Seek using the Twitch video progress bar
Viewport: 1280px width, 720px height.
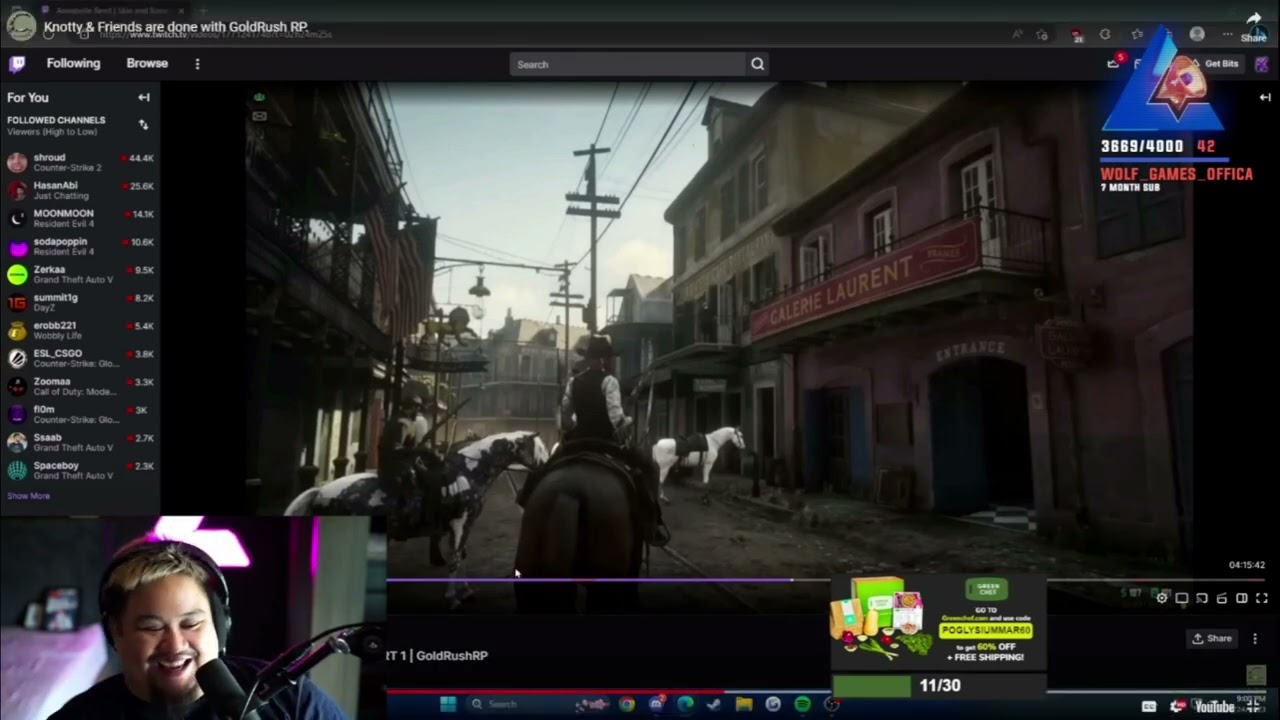coord(825,579)
